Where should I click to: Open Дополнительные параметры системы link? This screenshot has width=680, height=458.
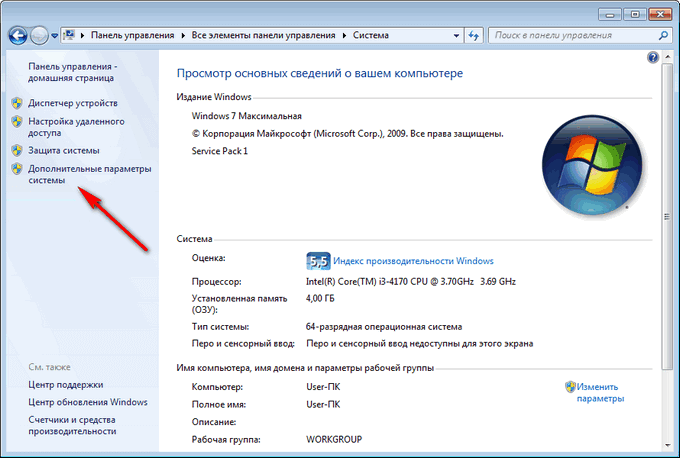(90, 174)
